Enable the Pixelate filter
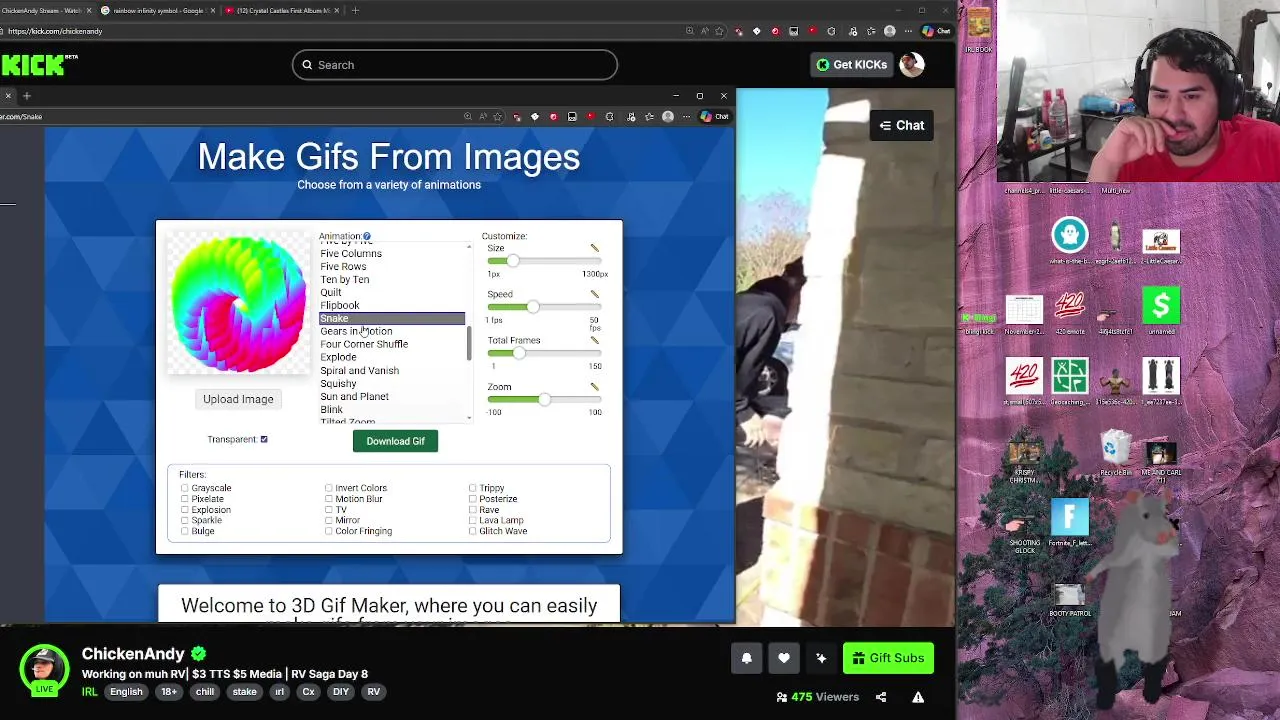Image resolution: width=1280 pixels, height=720 pixels. [185, 499]
